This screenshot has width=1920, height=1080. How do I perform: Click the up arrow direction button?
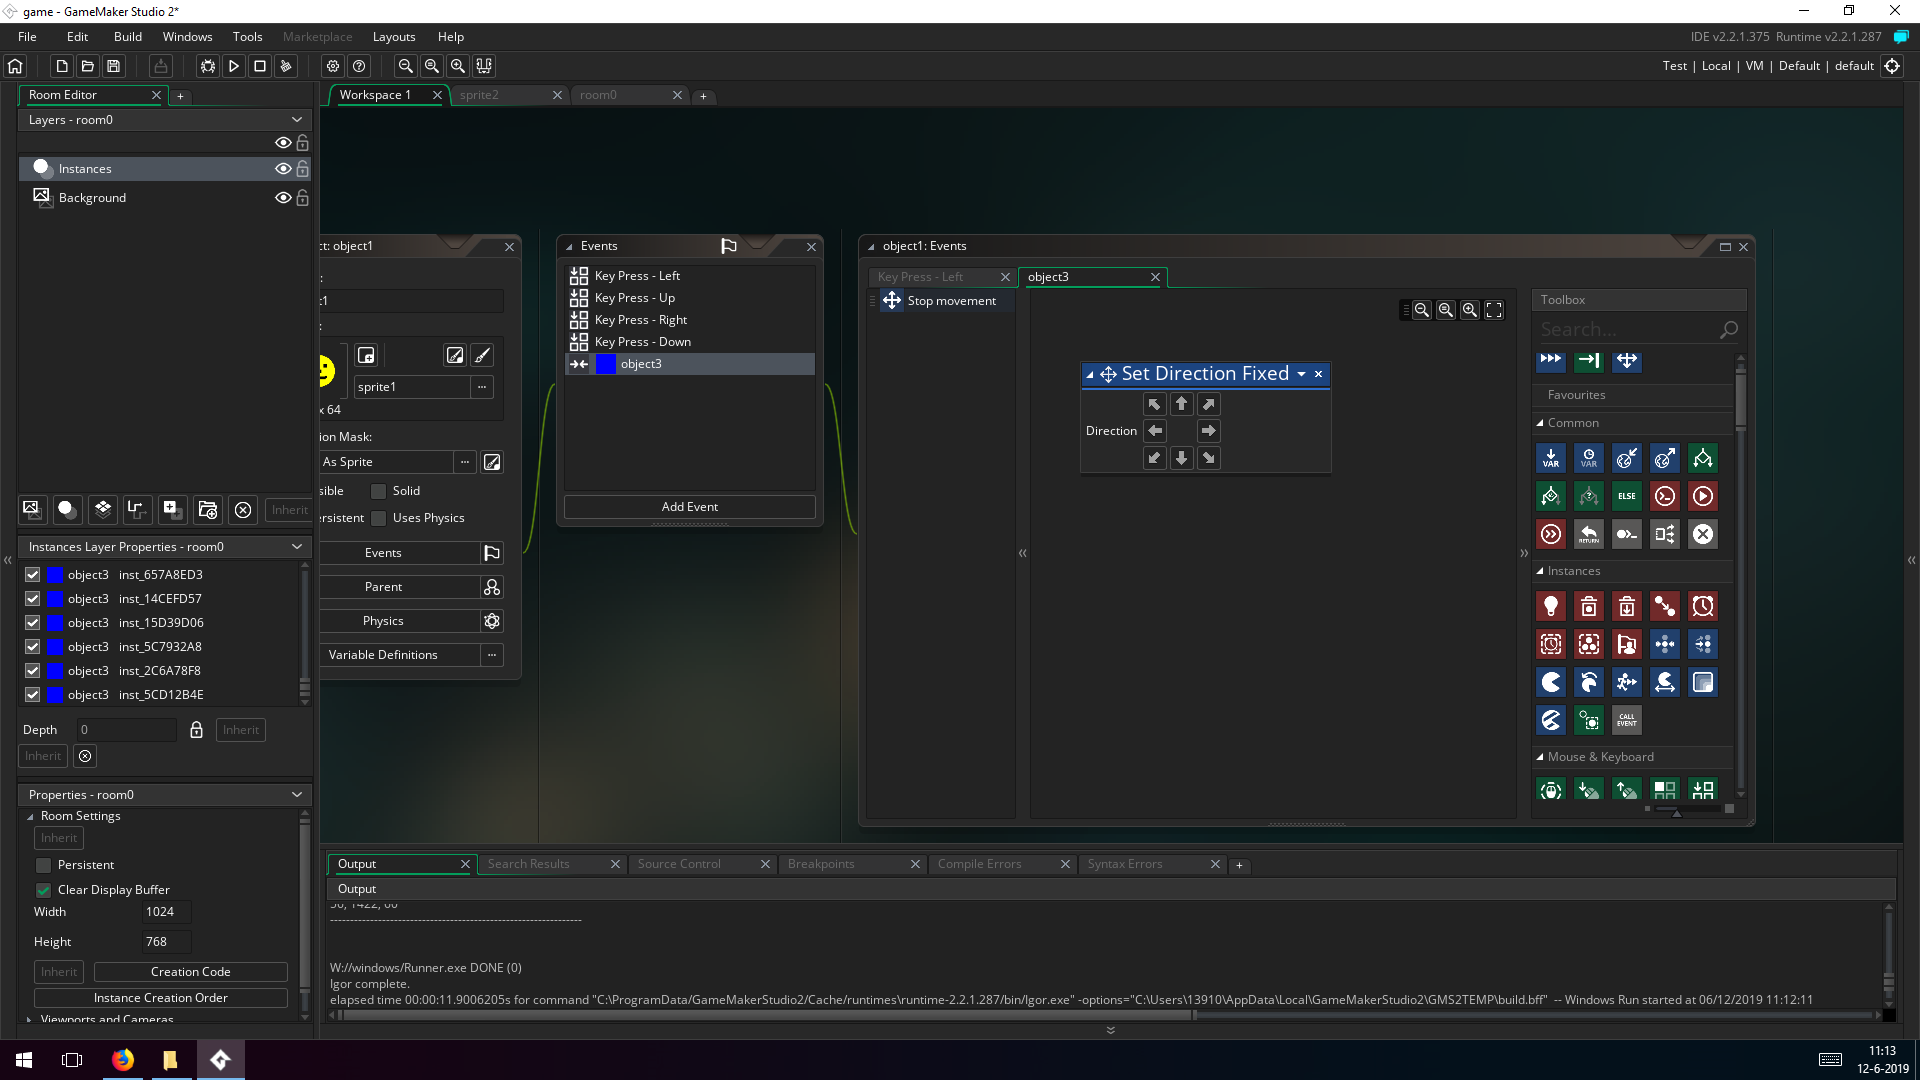[1182, 404]
